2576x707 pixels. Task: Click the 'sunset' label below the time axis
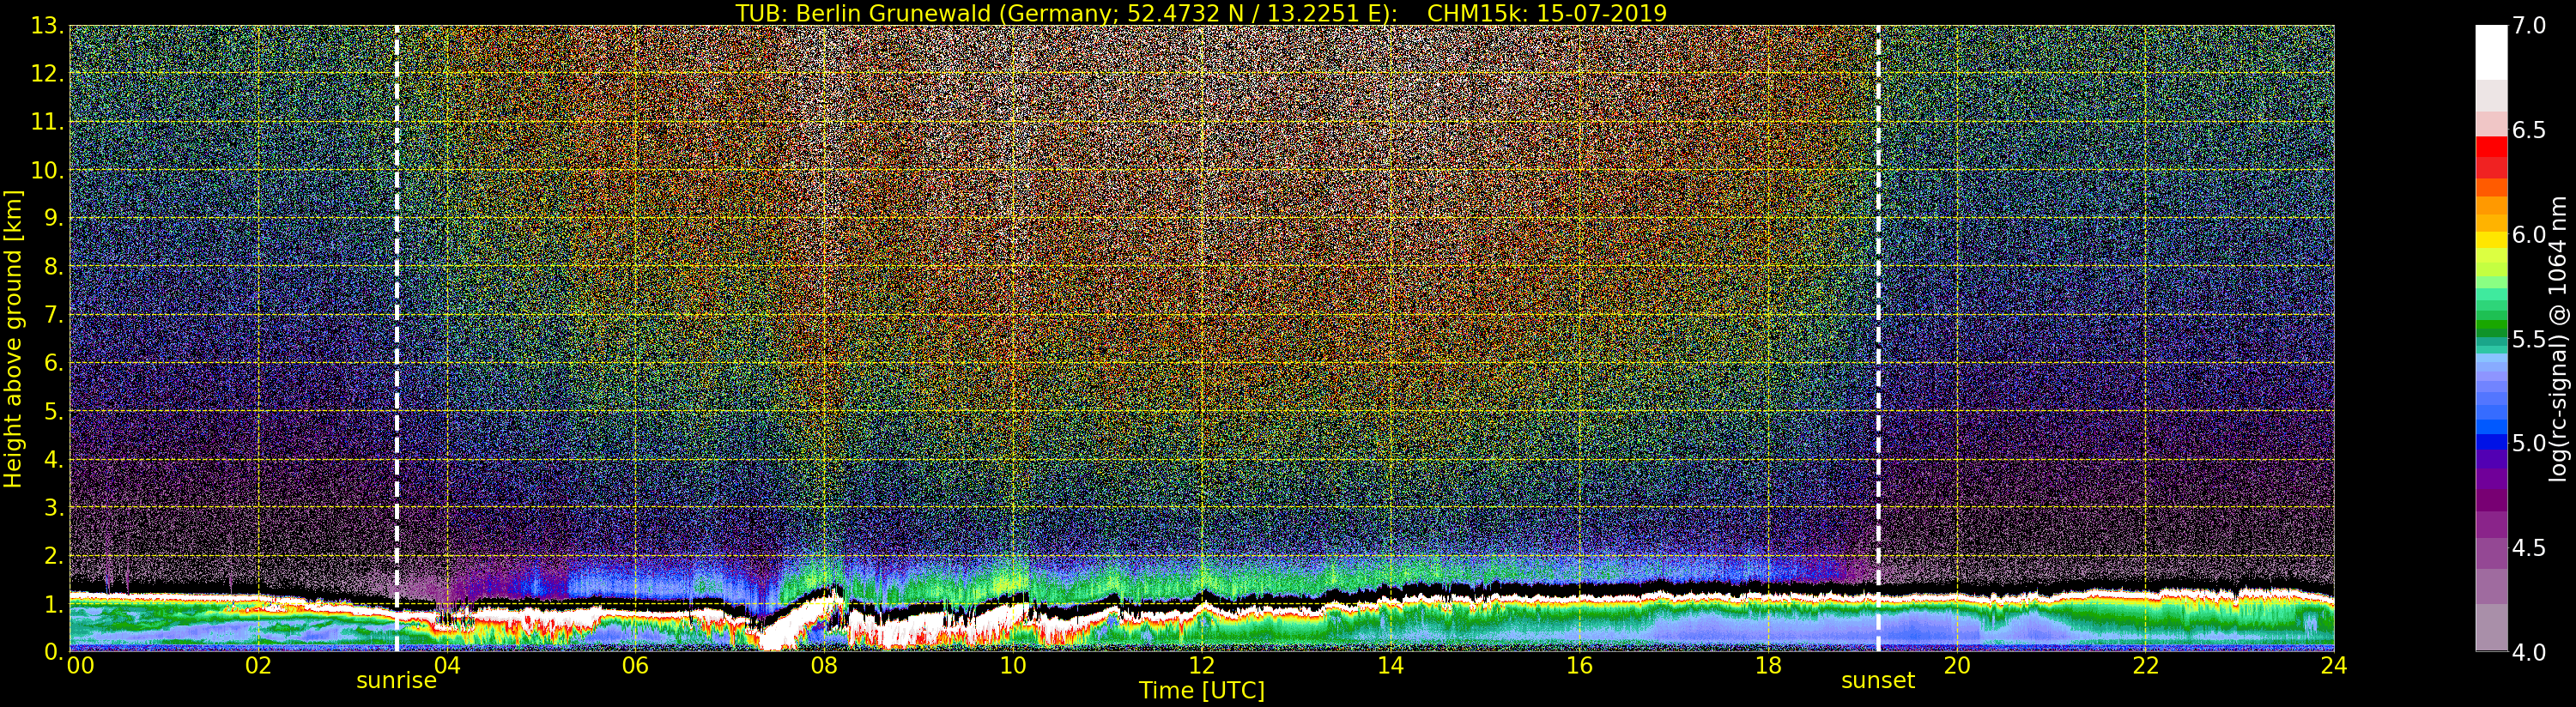pyautogui.click(x=1878, y=681)
